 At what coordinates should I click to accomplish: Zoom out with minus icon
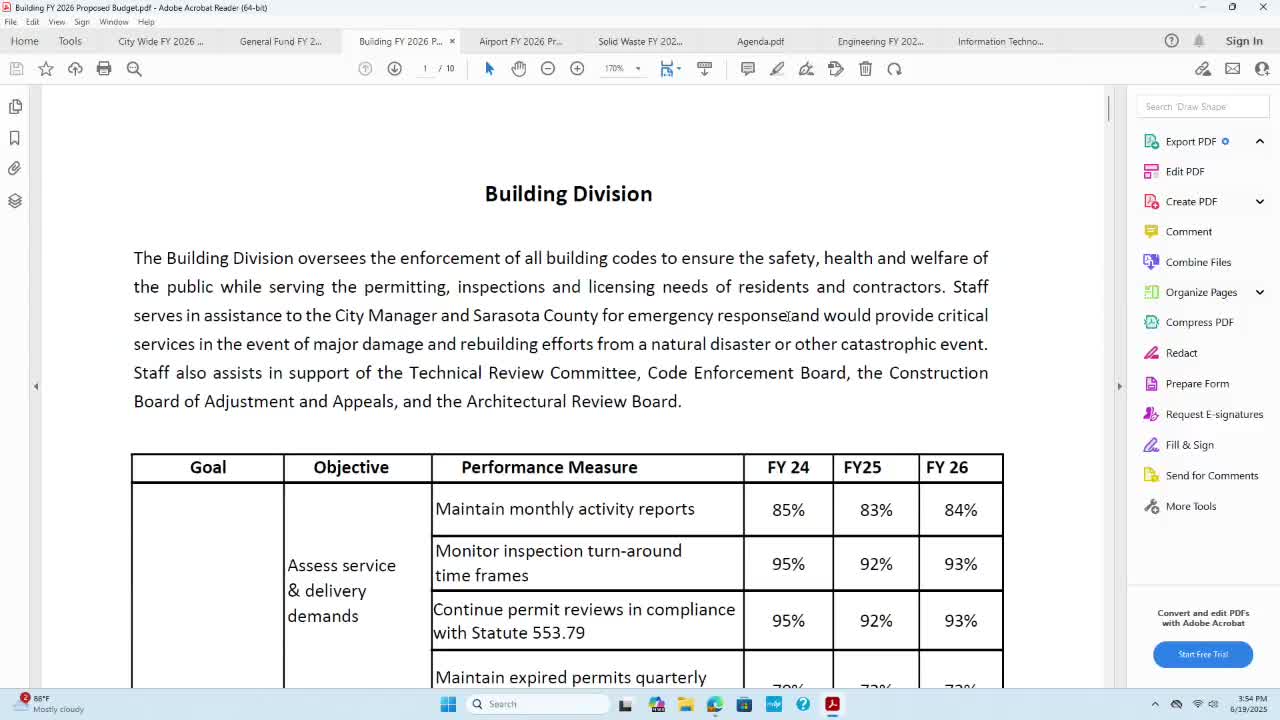(548, 69)
